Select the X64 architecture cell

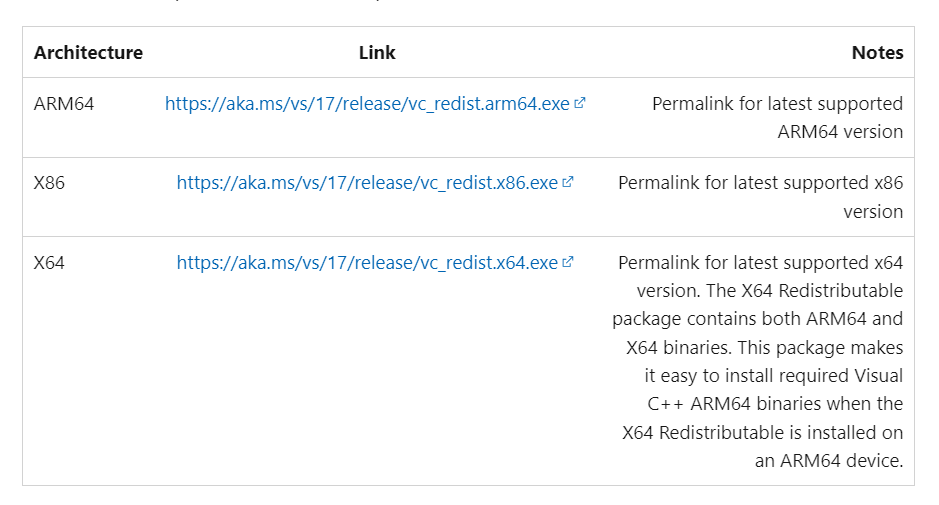49,262
